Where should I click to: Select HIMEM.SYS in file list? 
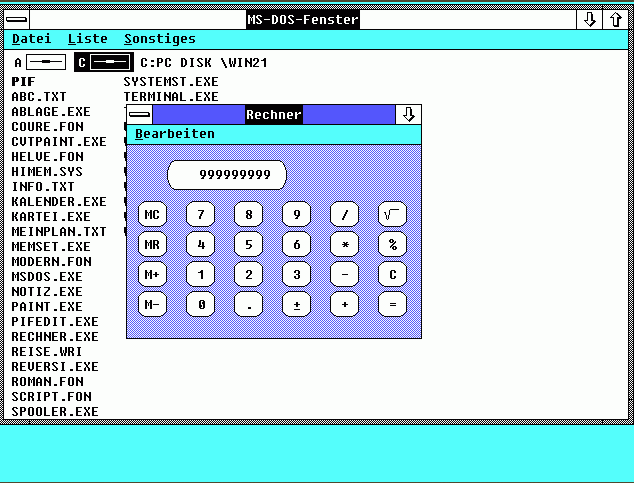[x=47, y=171]
